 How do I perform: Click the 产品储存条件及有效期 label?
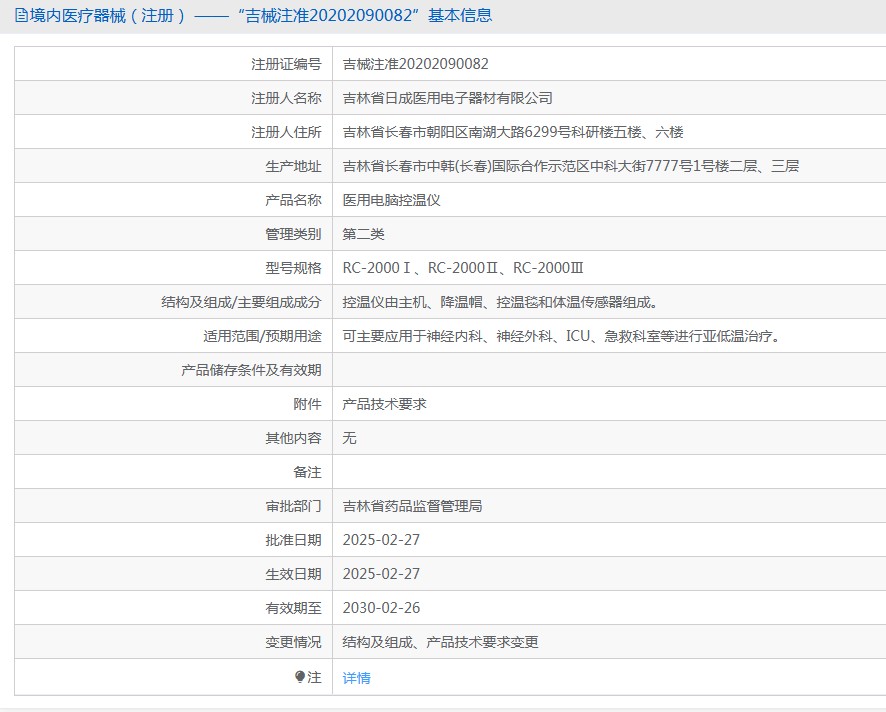(251, 370)
